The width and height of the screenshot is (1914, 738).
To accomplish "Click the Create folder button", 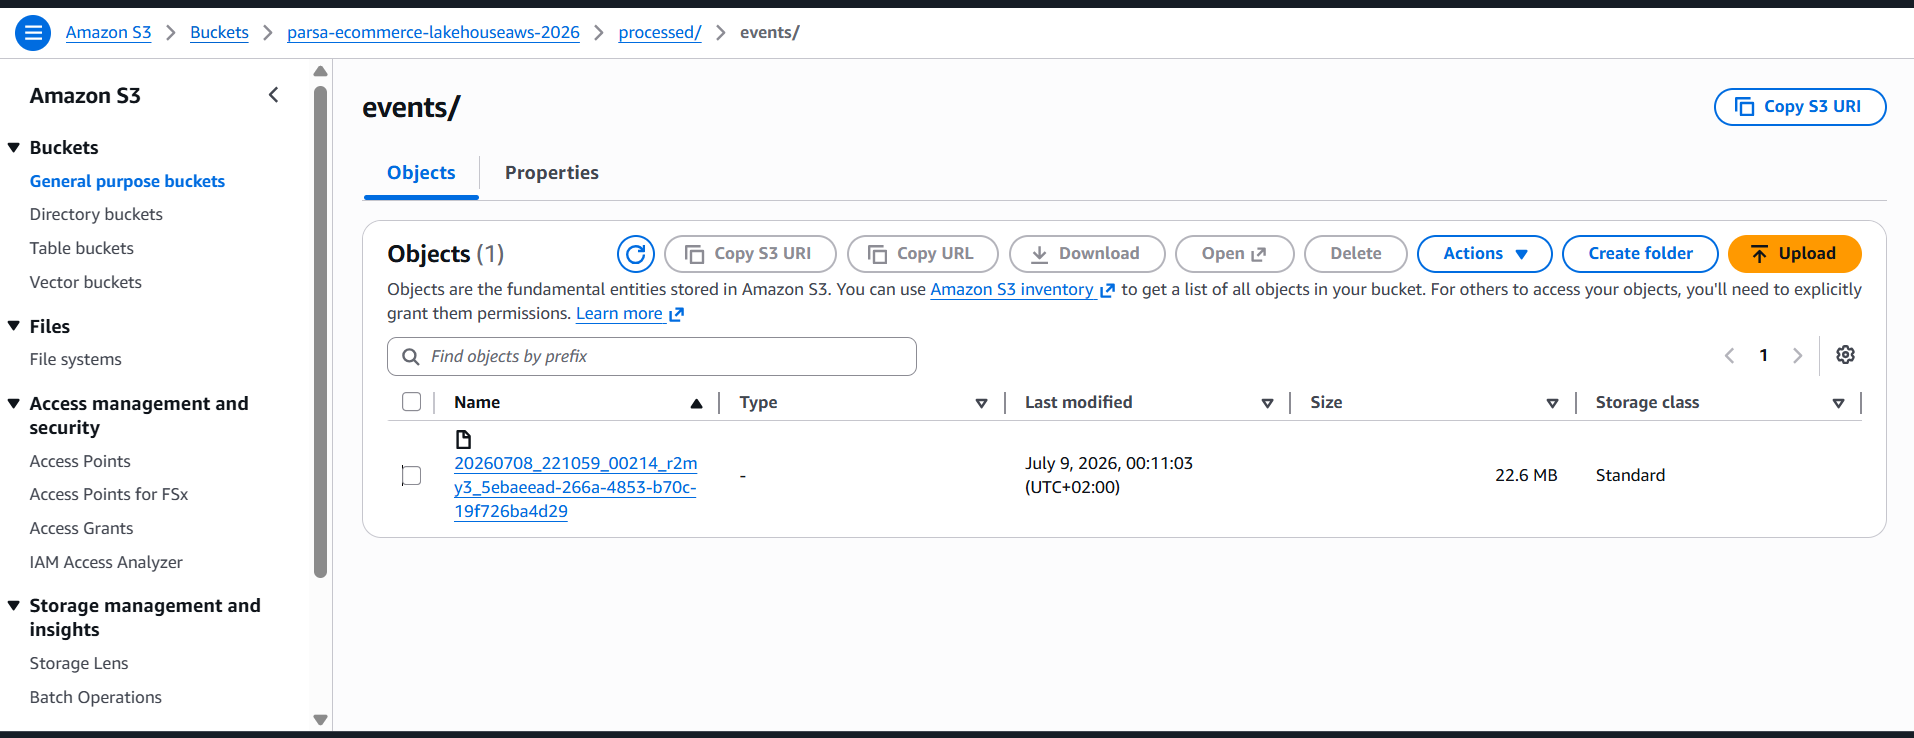I will pos(1640,254).
